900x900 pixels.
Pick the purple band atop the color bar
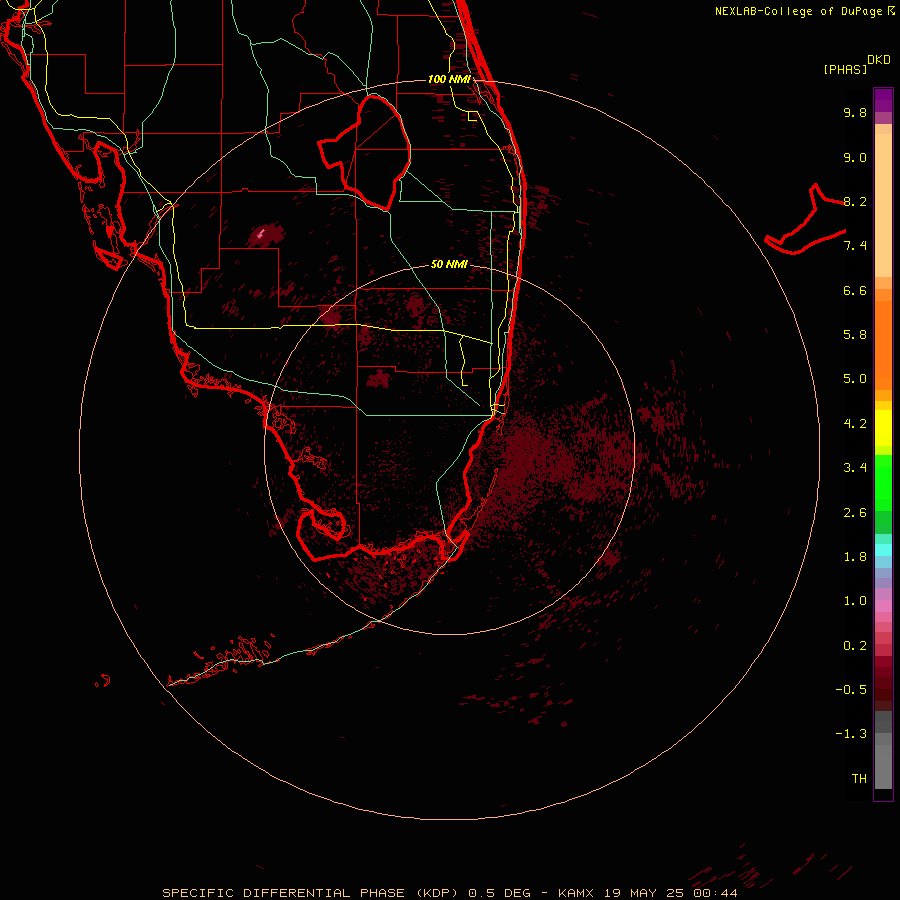click(883, 100)
